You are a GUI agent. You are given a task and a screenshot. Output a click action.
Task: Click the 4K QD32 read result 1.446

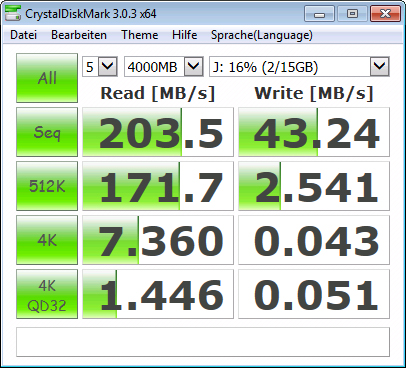[158, 294]
